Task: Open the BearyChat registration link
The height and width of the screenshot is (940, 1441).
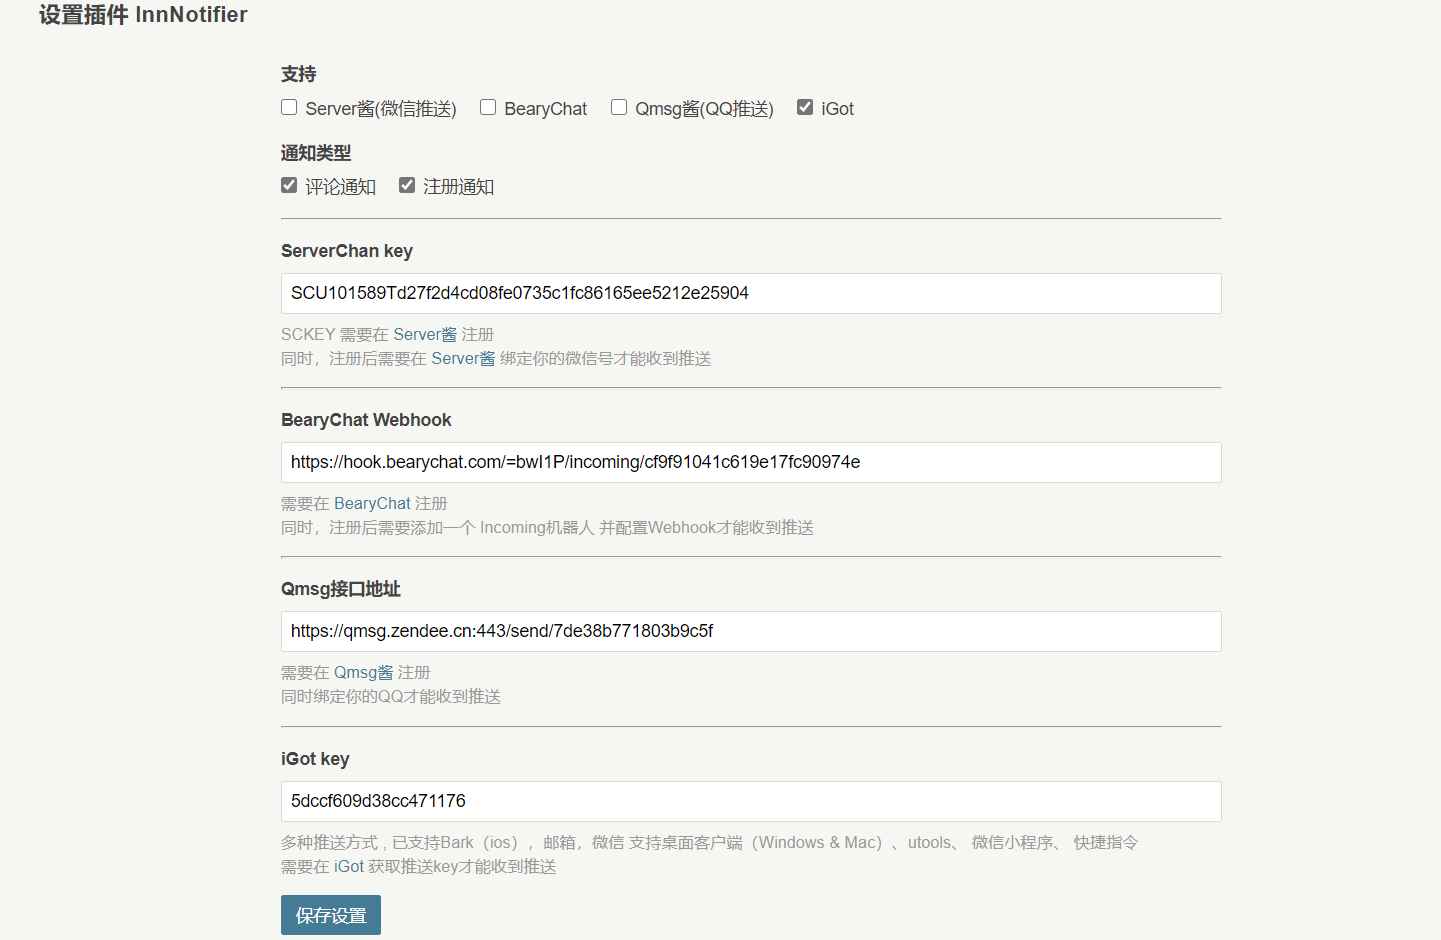Action: [372, 503]
